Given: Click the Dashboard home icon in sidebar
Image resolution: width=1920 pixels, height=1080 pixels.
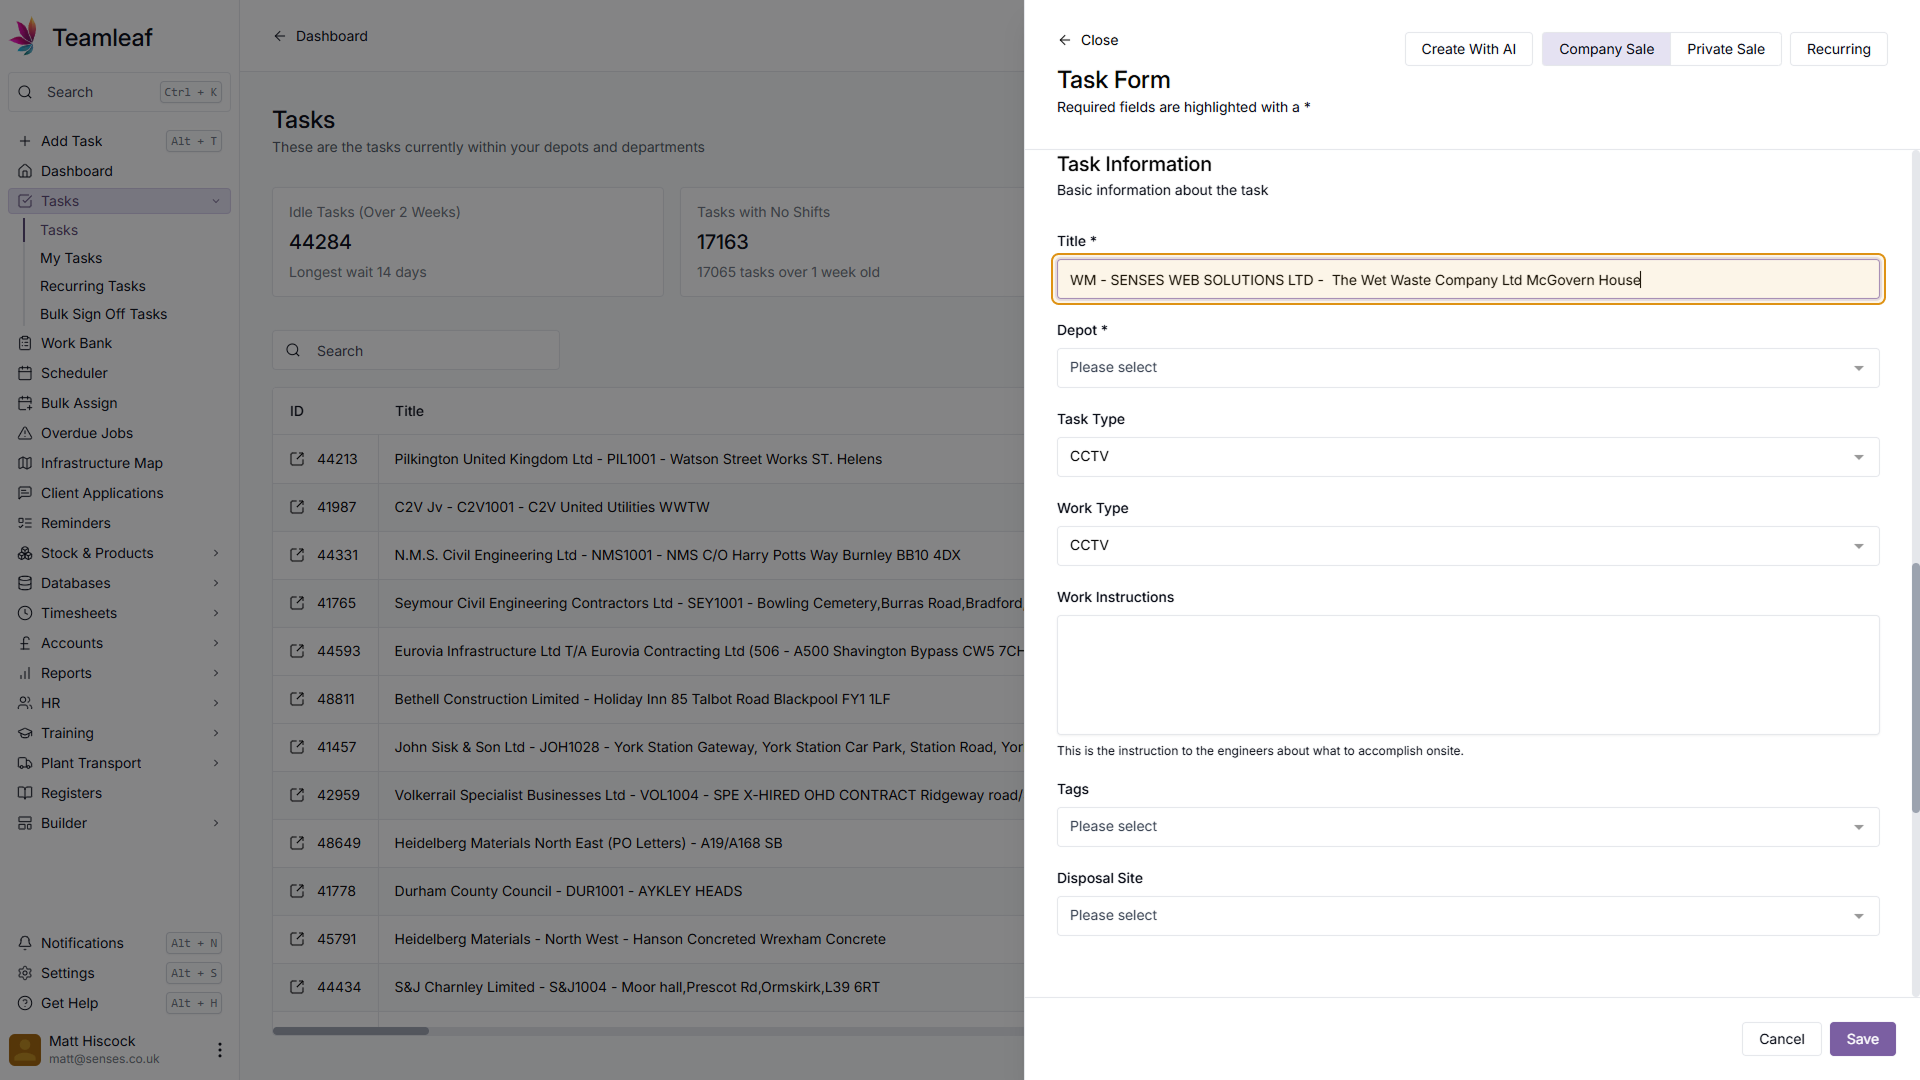Looking at the screenshot, I should click(25, 171).
